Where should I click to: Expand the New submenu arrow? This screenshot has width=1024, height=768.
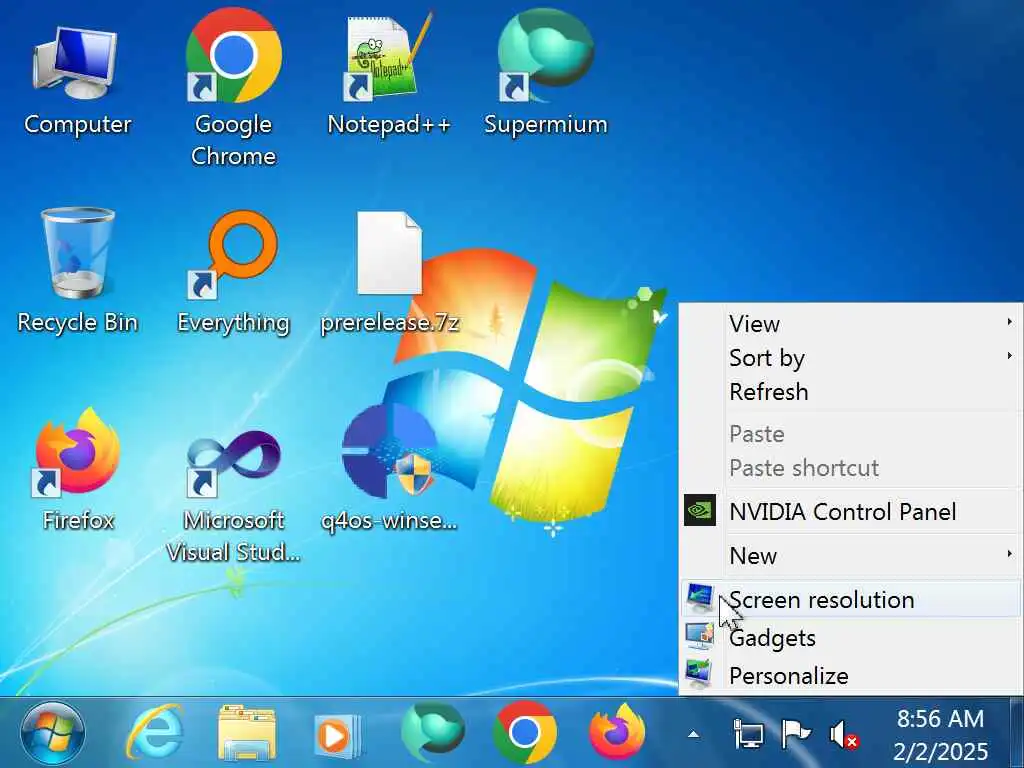(1009, 554)
